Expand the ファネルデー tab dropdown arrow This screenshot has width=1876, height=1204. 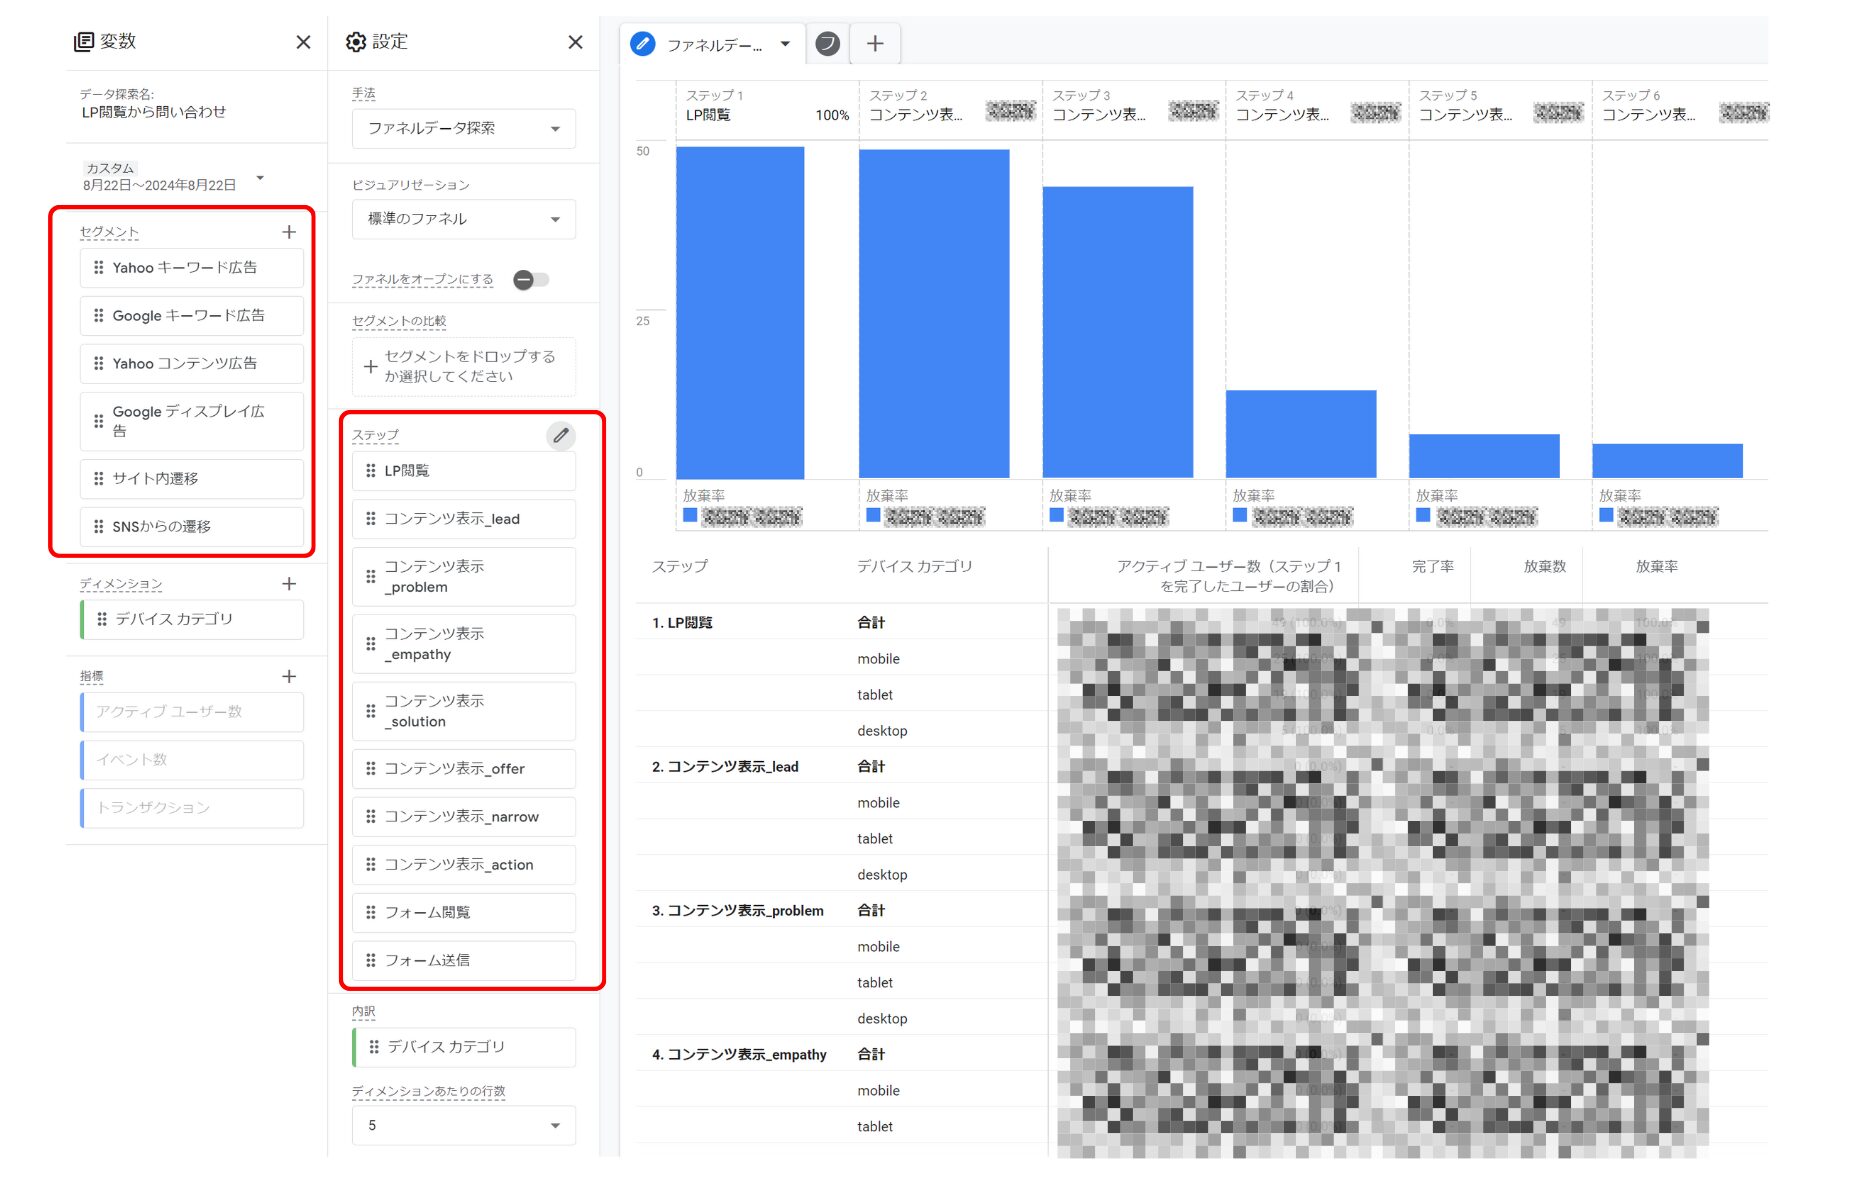pos(785,44)
